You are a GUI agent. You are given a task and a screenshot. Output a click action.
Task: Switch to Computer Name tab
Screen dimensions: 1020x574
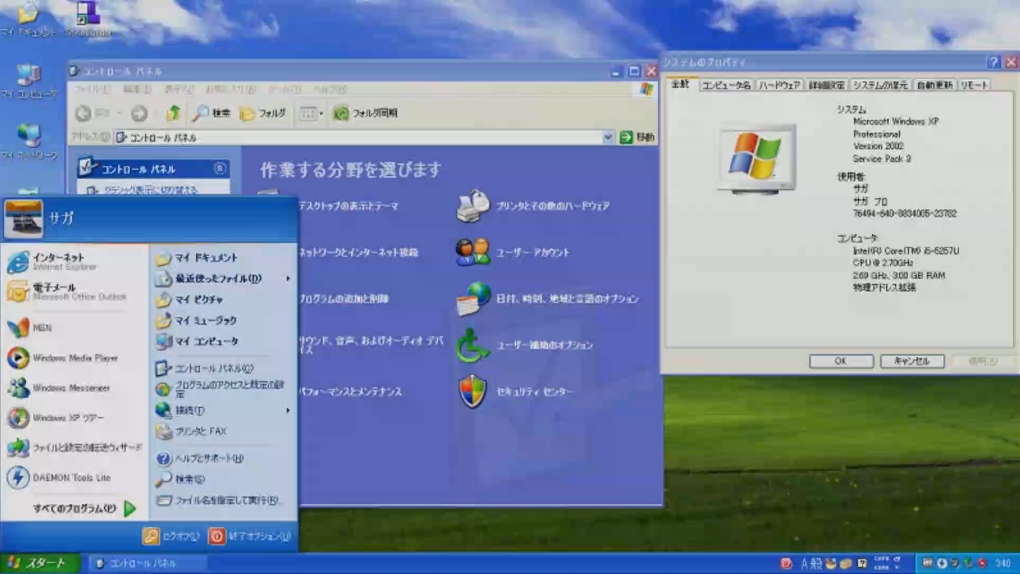pyautogui.click(x=727, y=85)
